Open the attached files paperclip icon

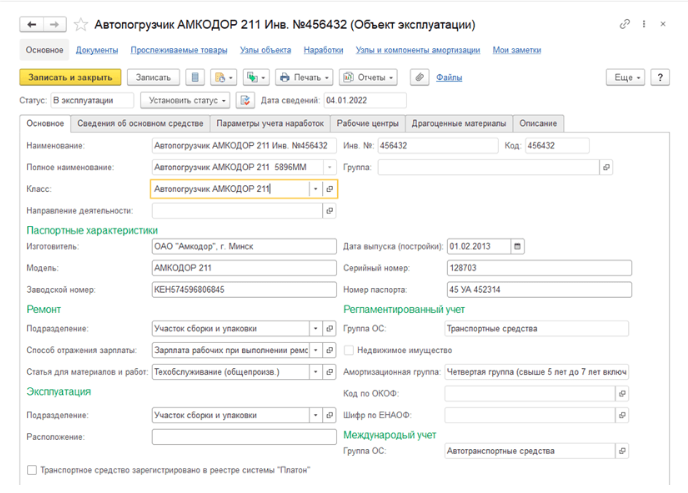click(419, 78)
